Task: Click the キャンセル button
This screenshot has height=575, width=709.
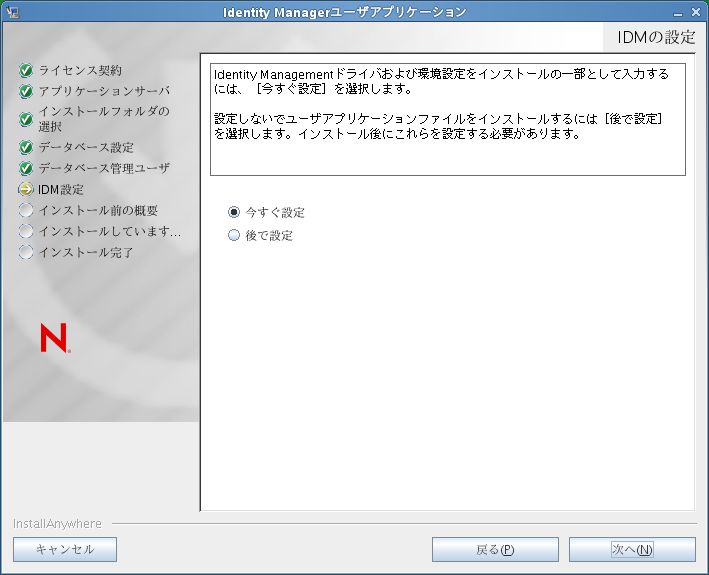Action: click(x=65, y=549)
